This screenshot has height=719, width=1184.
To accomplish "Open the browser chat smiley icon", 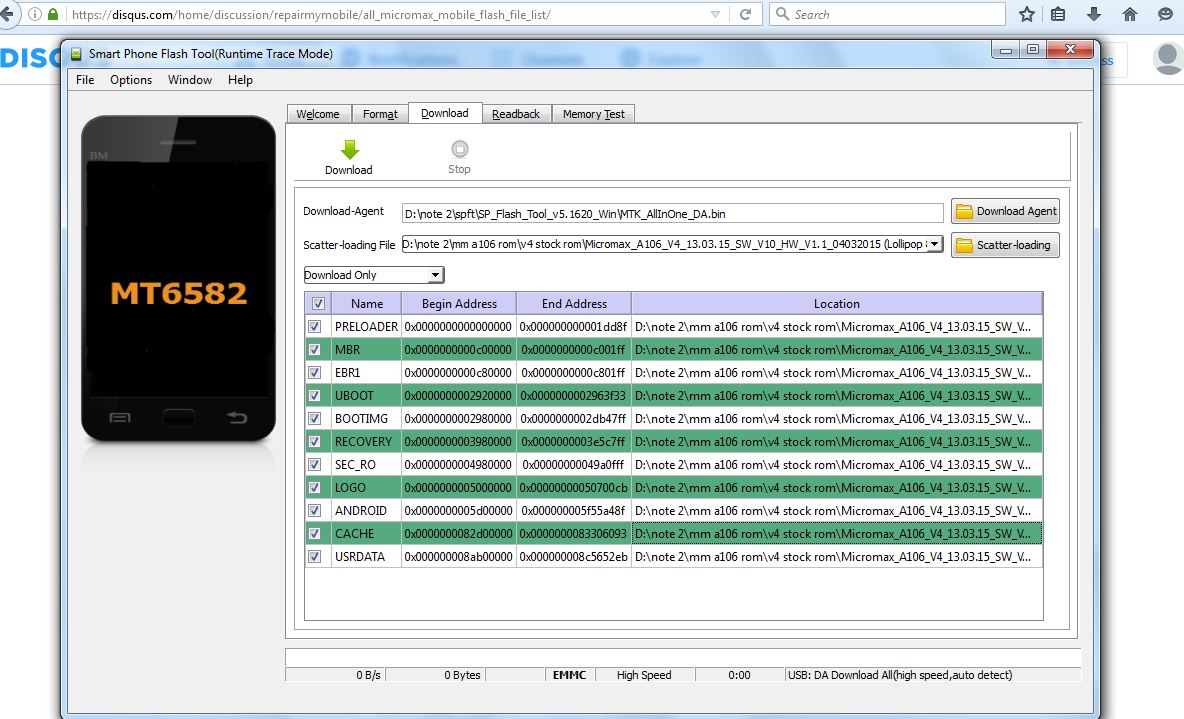I will coord(1165,14).
